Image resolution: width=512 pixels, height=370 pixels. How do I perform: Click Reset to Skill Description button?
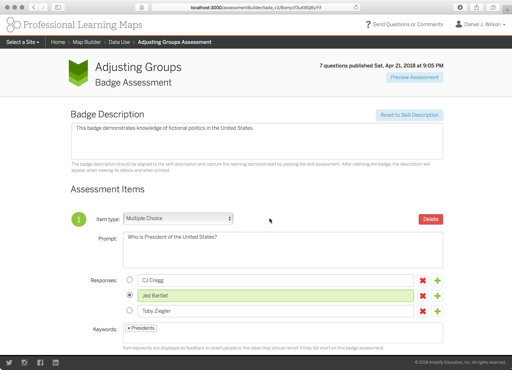(x=410, y=115)
